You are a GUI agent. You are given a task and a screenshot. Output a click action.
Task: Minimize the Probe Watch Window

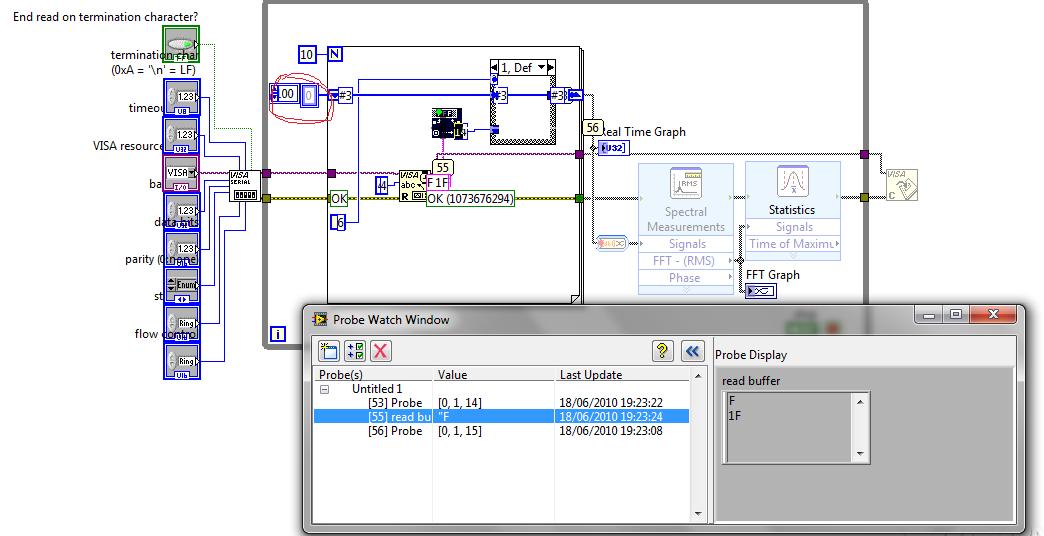click(929, 314)
